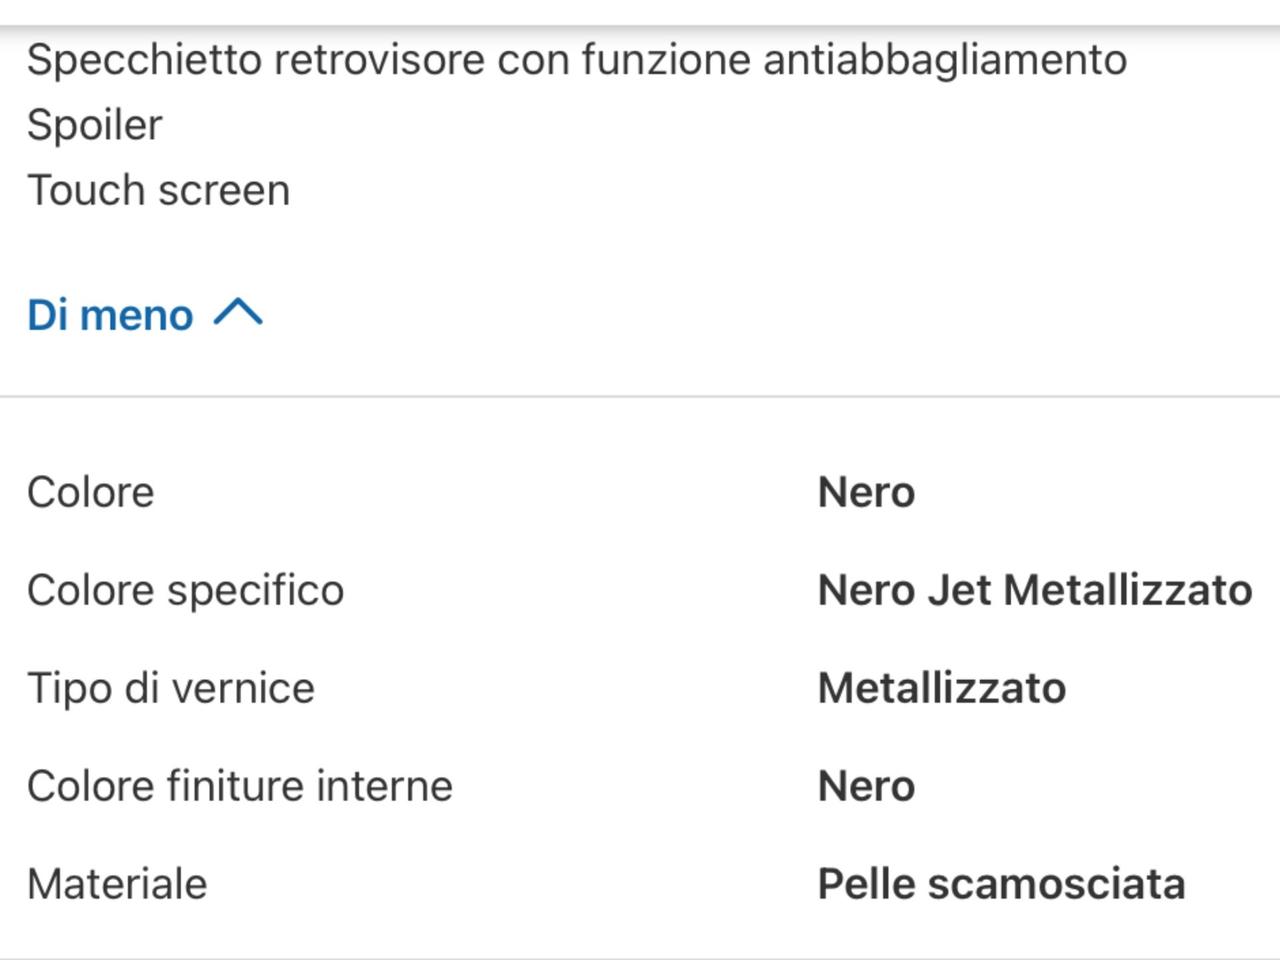The height and width of the screenshot is (960, 1280).
Task: Select the Pelle scamosciata material value
Action: [1002, 884]
